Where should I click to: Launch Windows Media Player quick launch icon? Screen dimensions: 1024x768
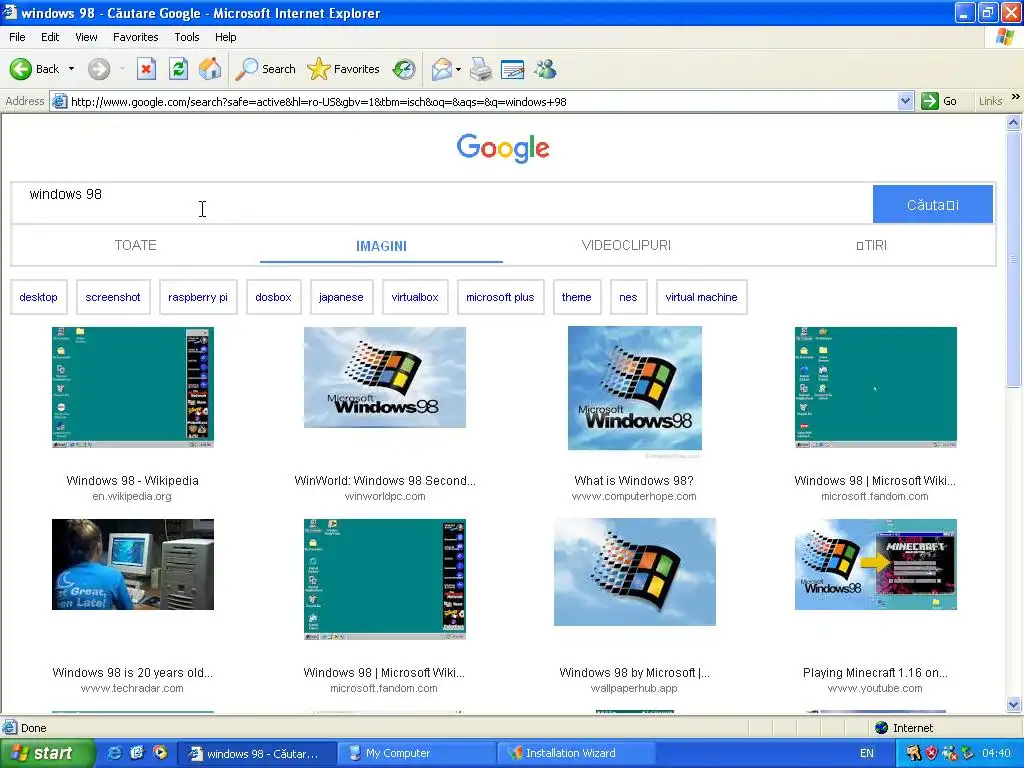(160, 753)
